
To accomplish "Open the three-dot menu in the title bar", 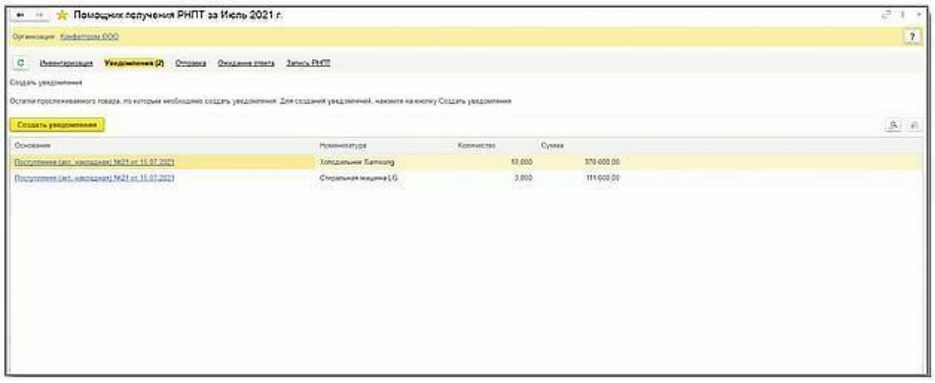I will [902, 15].
